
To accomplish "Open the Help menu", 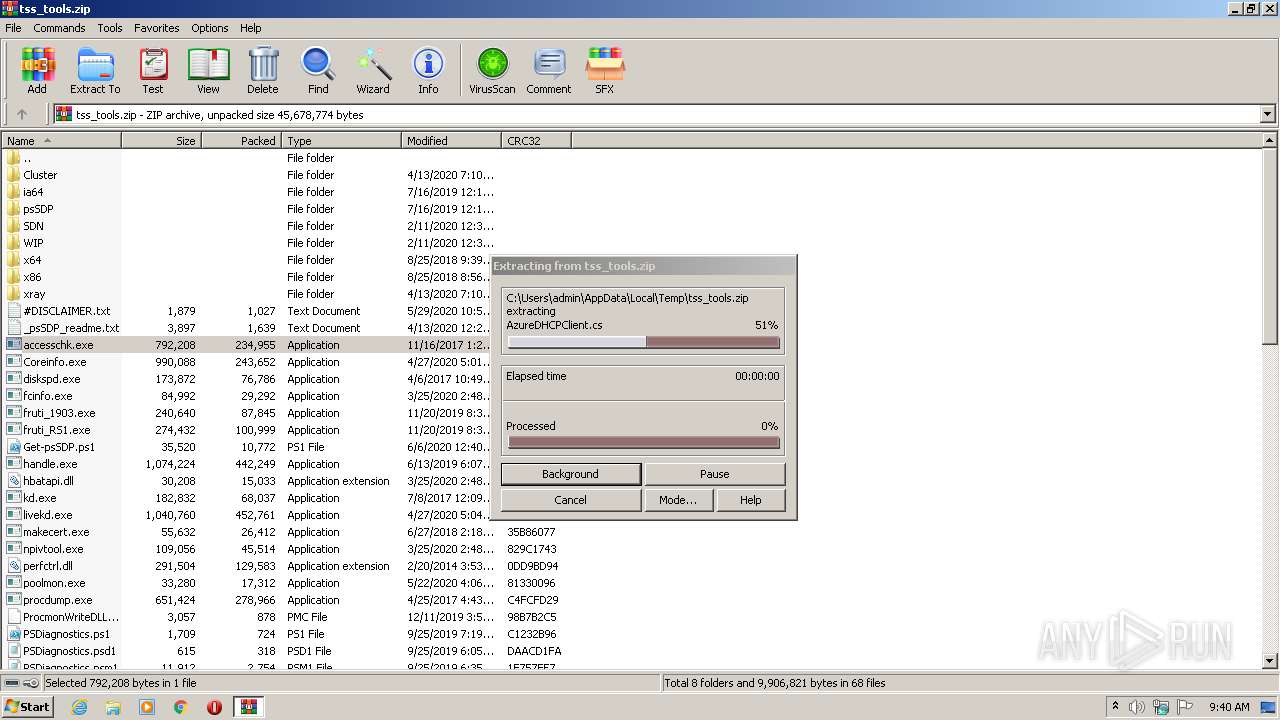I will tap(251, 28).
